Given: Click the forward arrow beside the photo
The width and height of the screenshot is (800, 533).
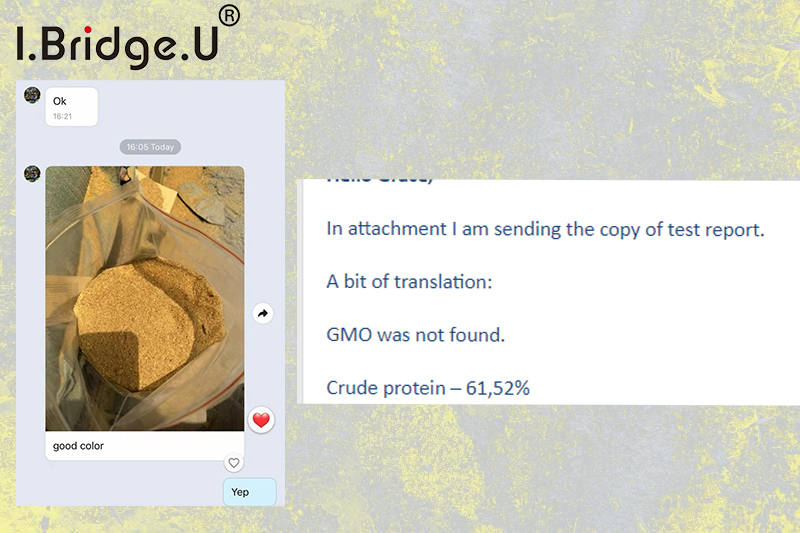Looking at the screenshot, I should click(263, 313).
